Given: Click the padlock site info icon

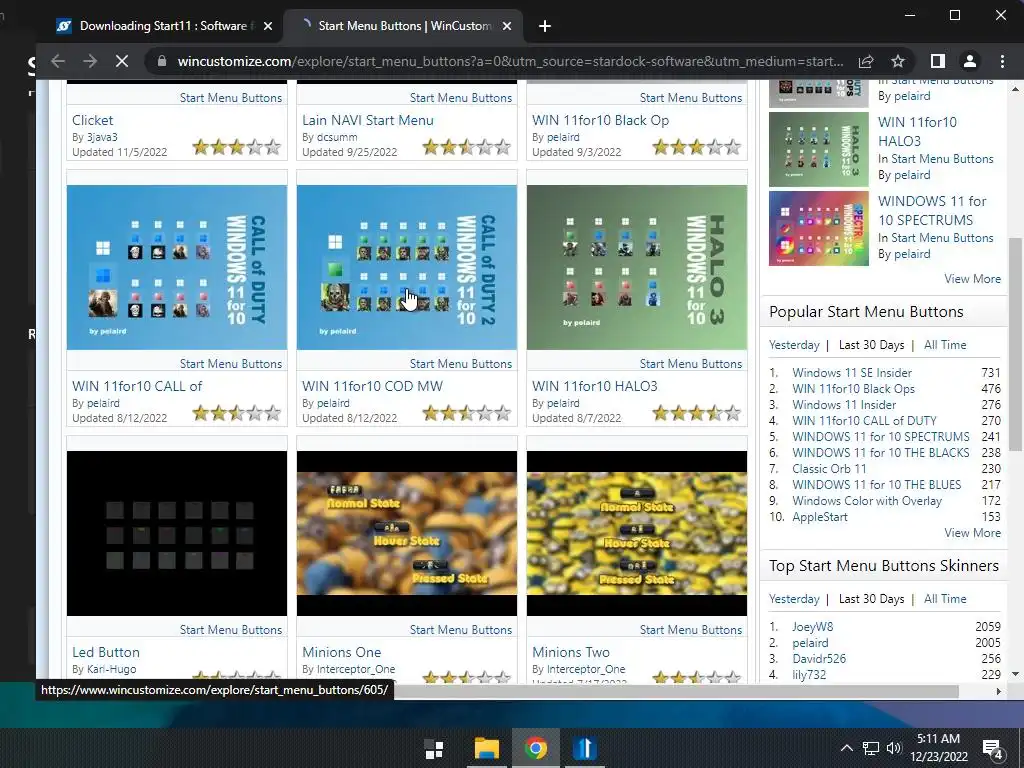Looking at the screenshot, I should (161, 61).
